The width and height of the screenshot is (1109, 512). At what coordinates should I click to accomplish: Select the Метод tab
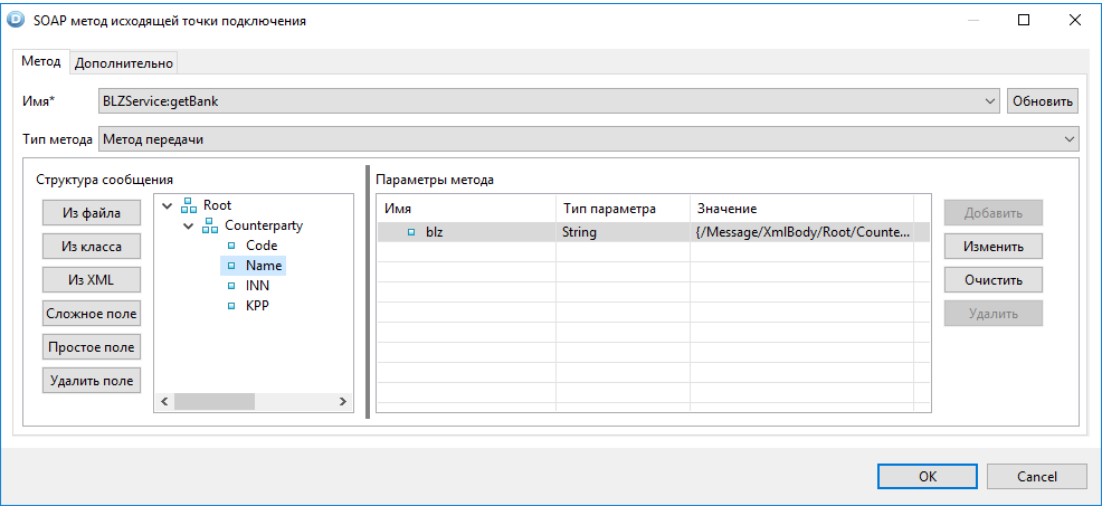point(41,62)
